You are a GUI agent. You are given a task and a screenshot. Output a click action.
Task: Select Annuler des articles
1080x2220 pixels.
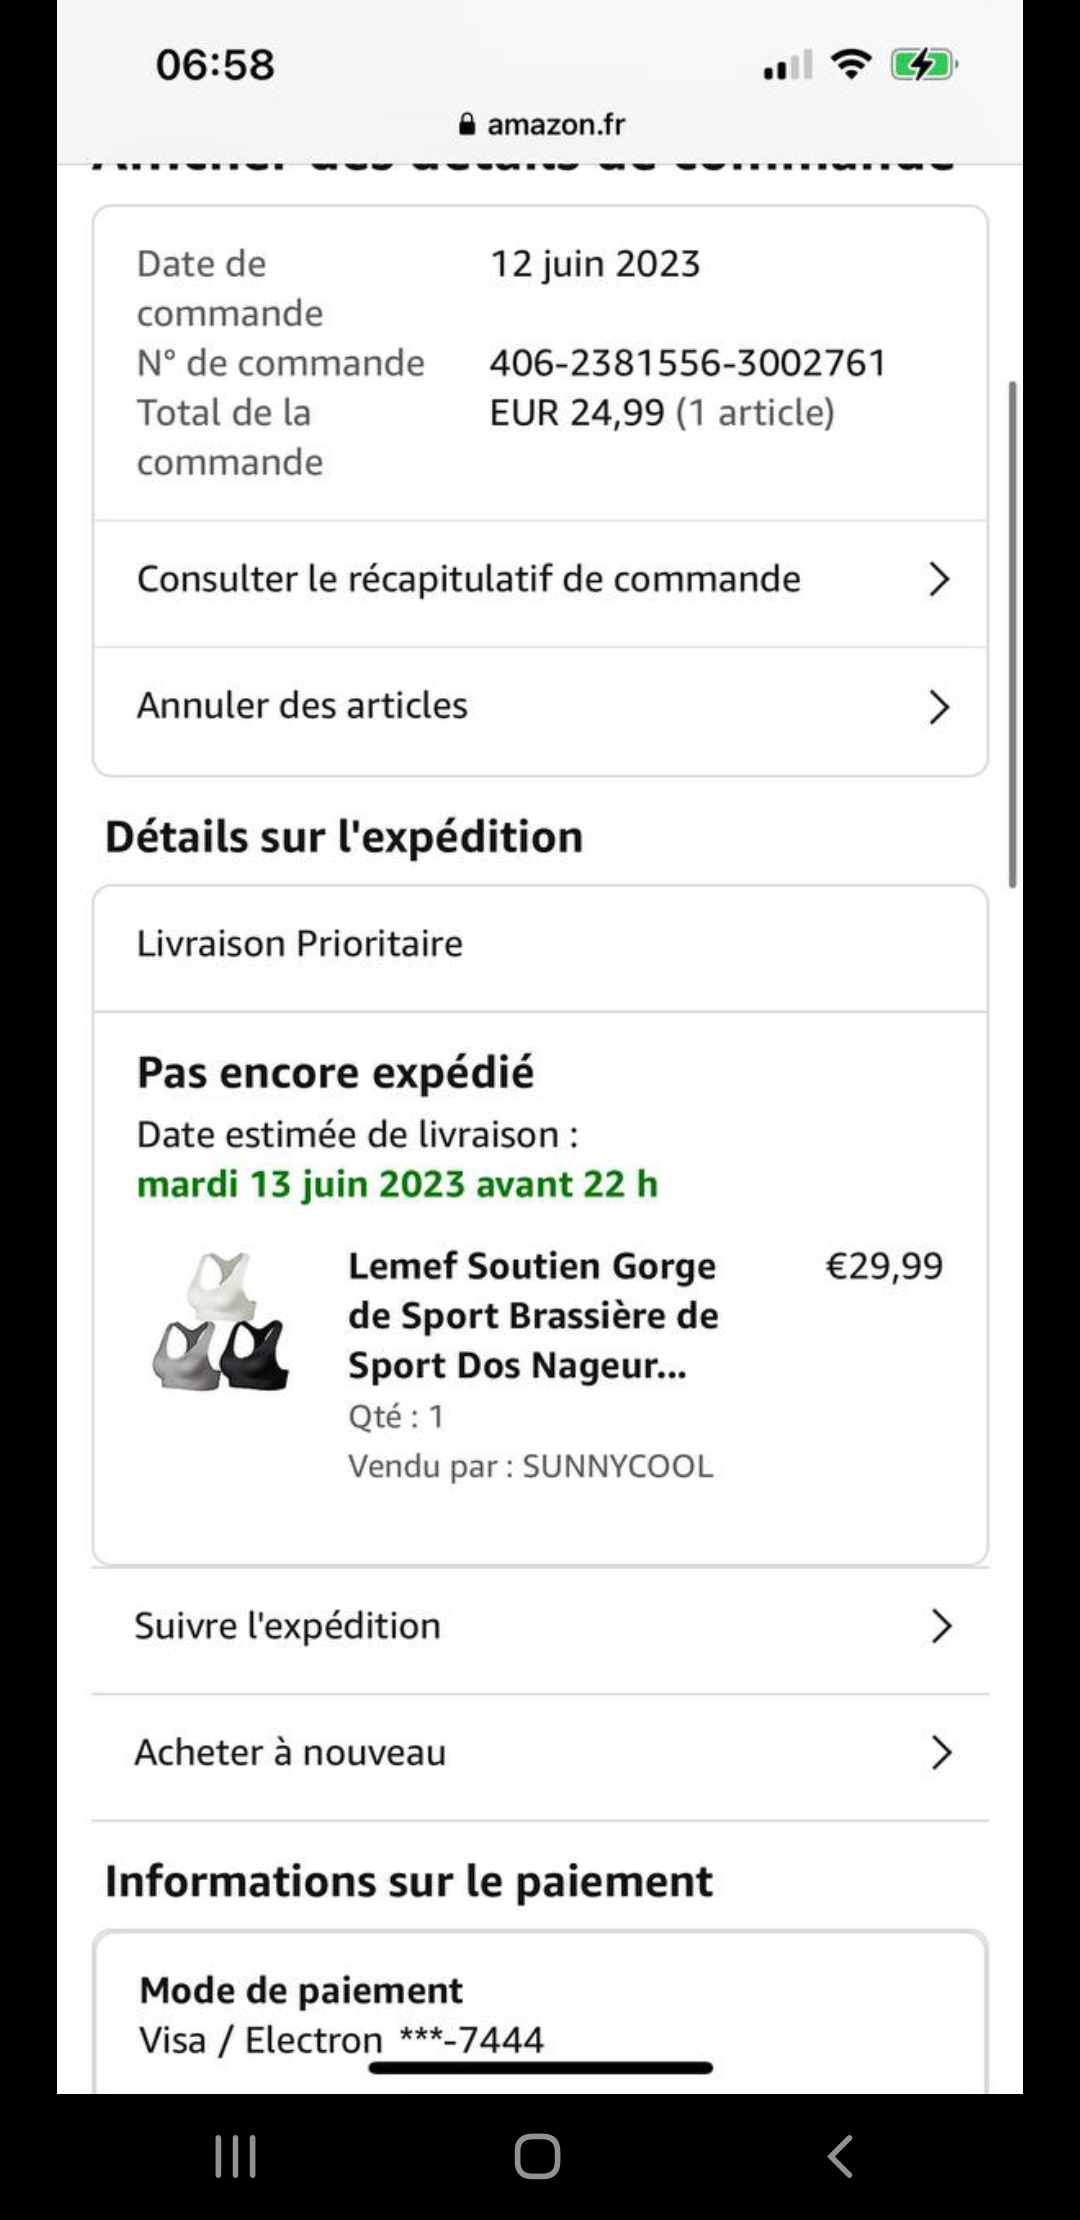point(302,706)
